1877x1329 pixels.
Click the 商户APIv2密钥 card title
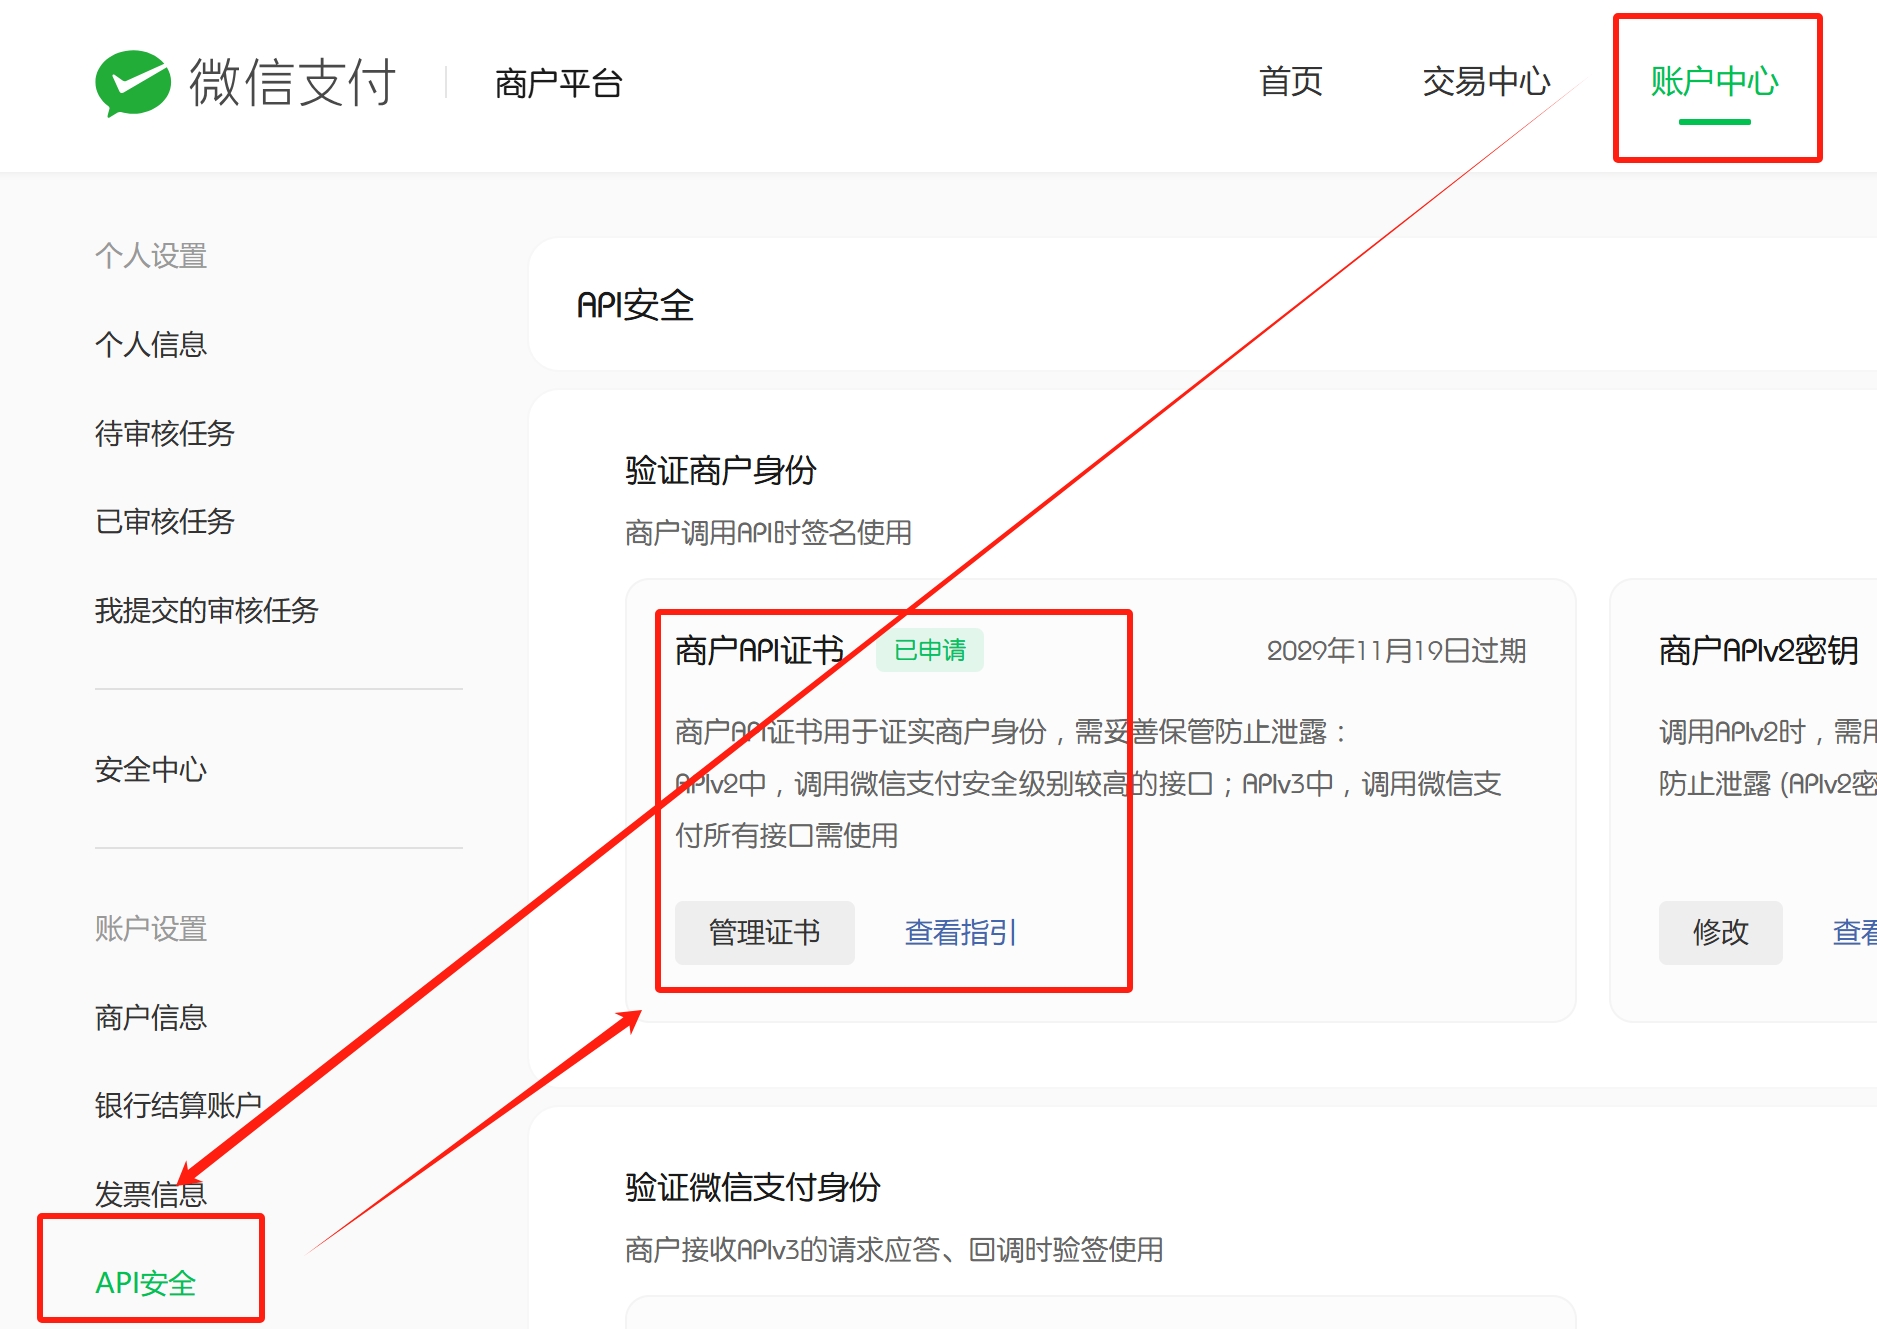(x=1759, y=651)
